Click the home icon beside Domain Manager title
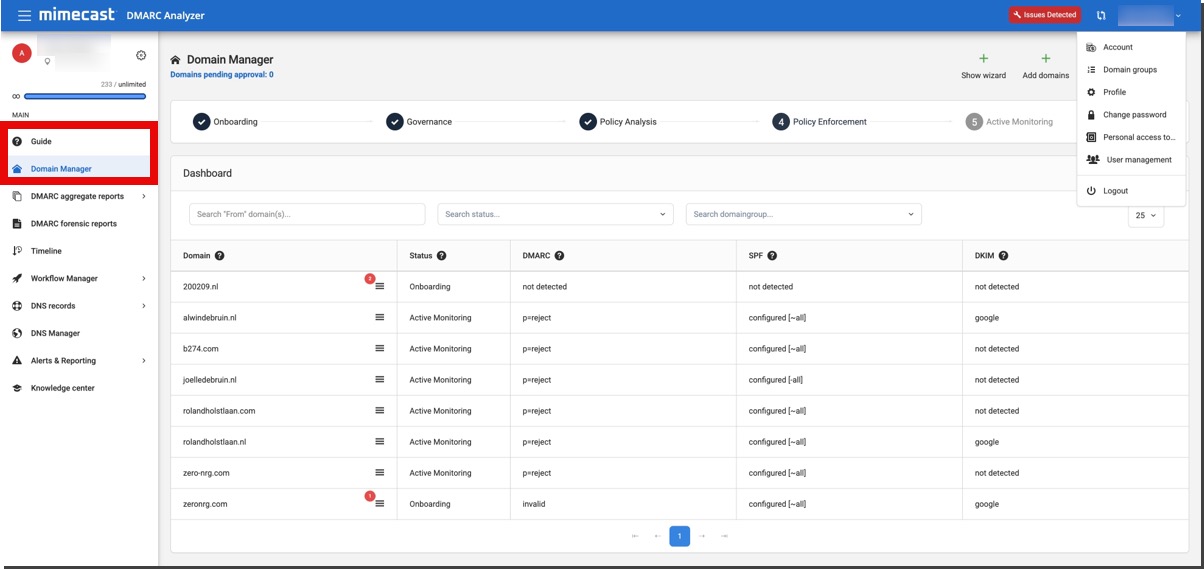The width and height of the screenshot is (1204, 569). tap(176, 60)
